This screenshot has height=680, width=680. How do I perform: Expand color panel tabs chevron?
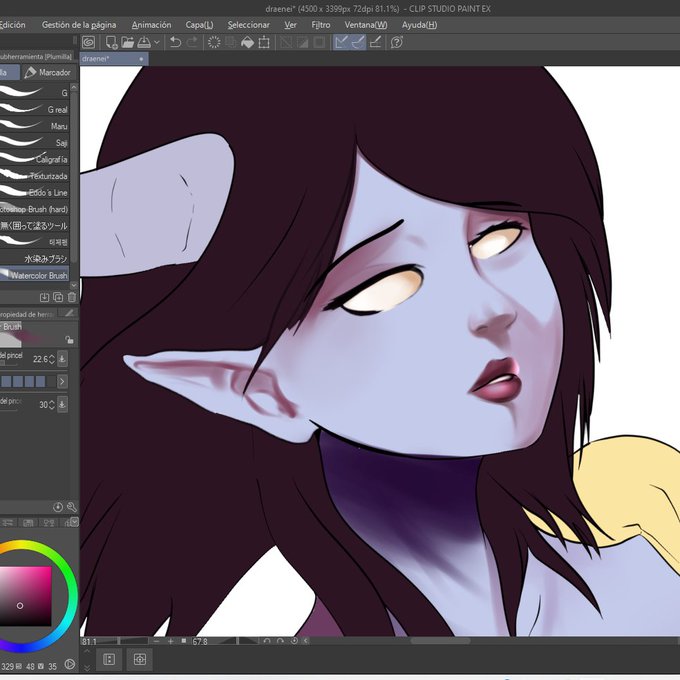75,522
